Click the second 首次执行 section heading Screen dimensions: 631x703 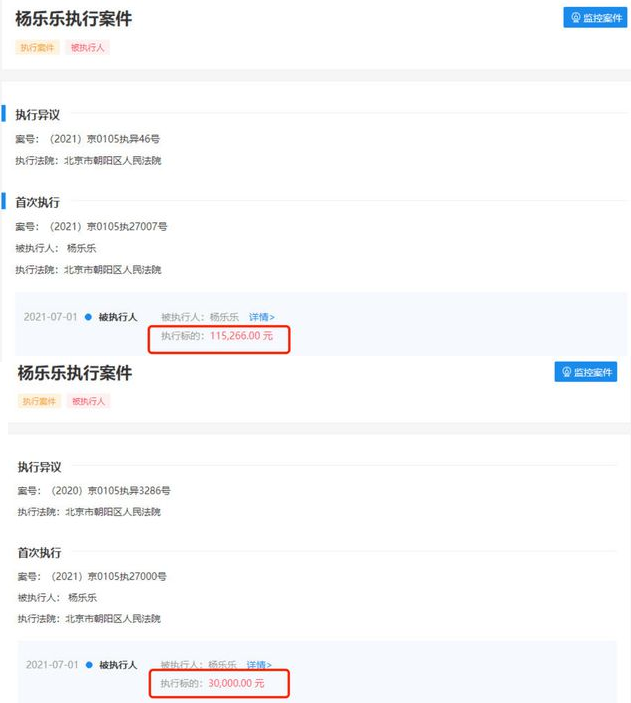click(39, 553)
